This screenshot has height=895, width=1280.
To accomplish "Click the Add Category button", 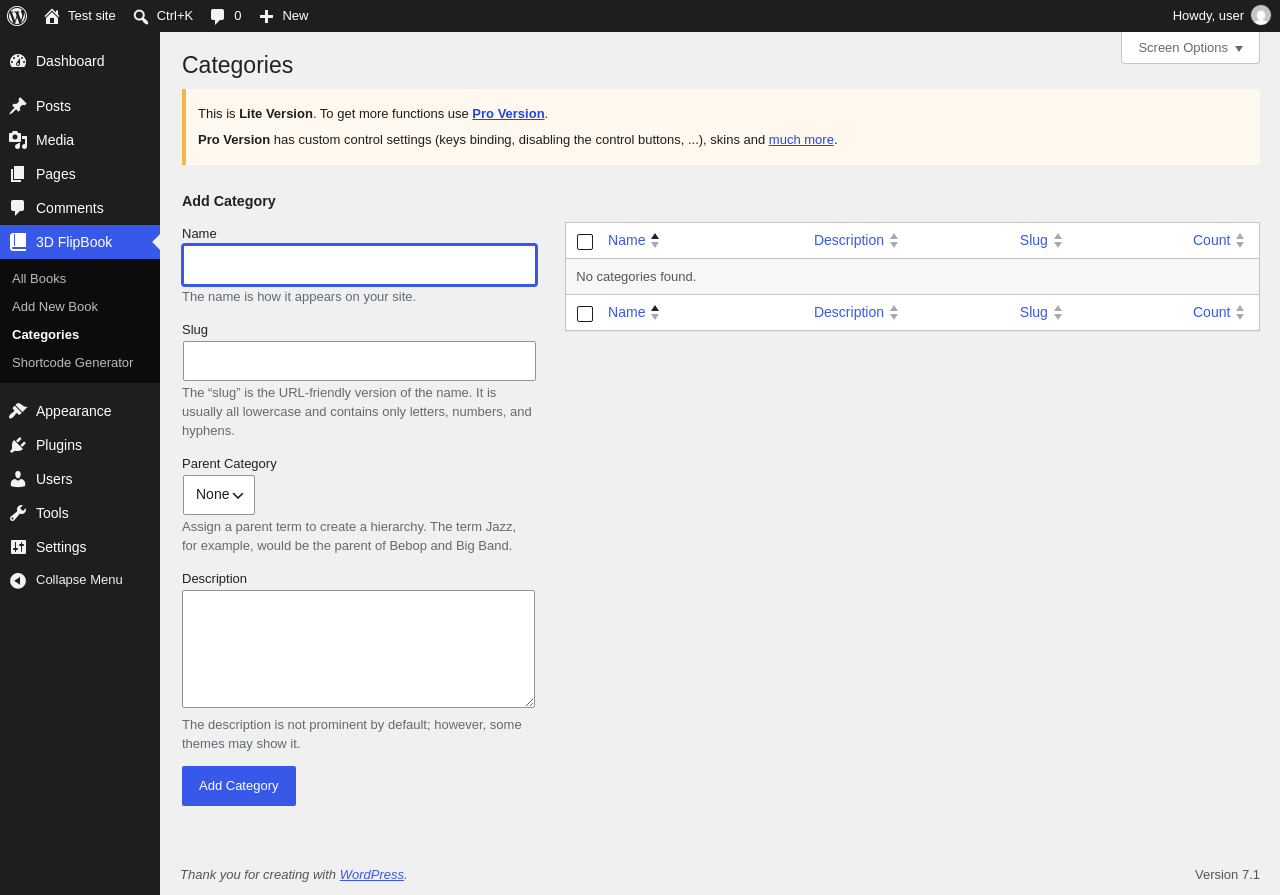I will tap(239, 786).
